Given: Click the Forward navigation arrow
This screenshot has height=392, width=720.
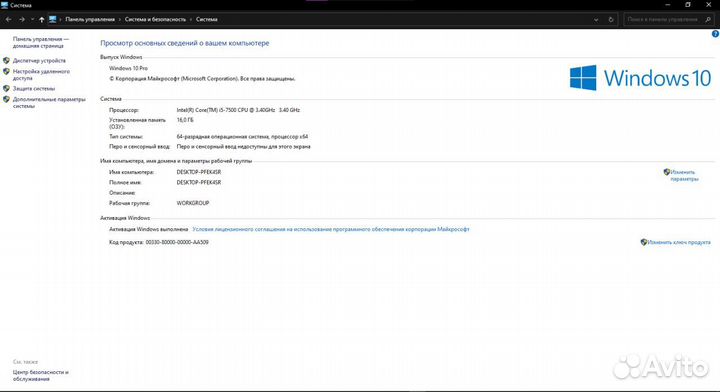Looking at the screenshot, I should 22,19.
